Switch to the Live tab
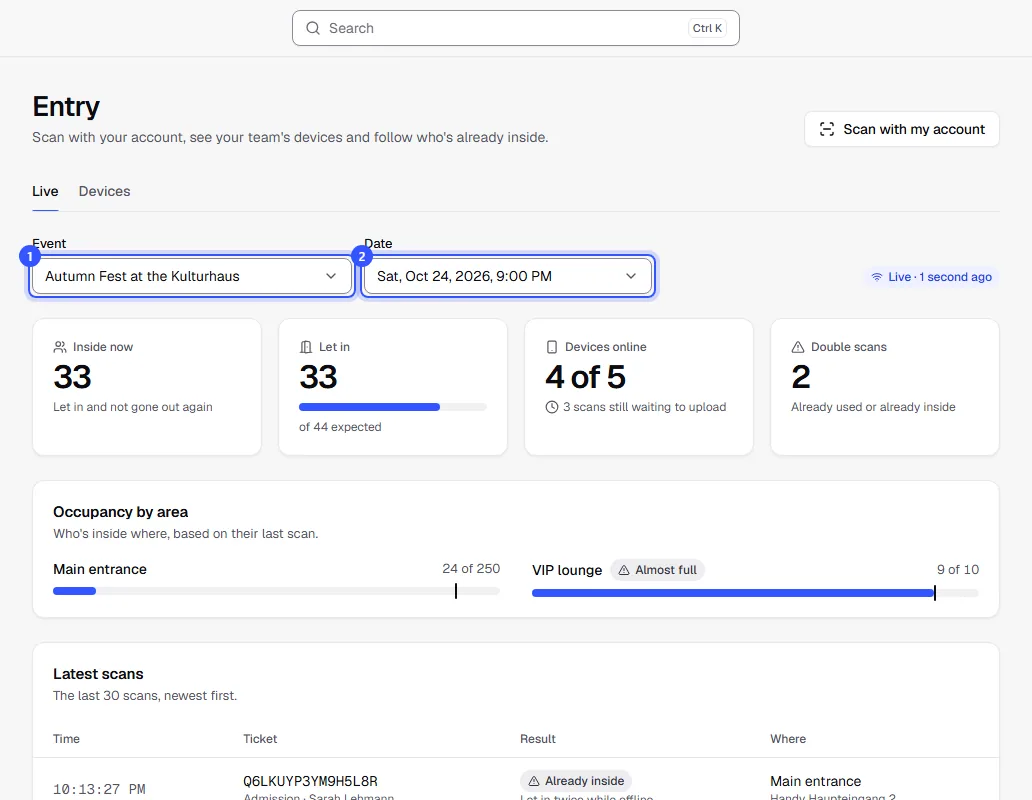The width and height of the screenshot is (1032, 800). [45, 191]
